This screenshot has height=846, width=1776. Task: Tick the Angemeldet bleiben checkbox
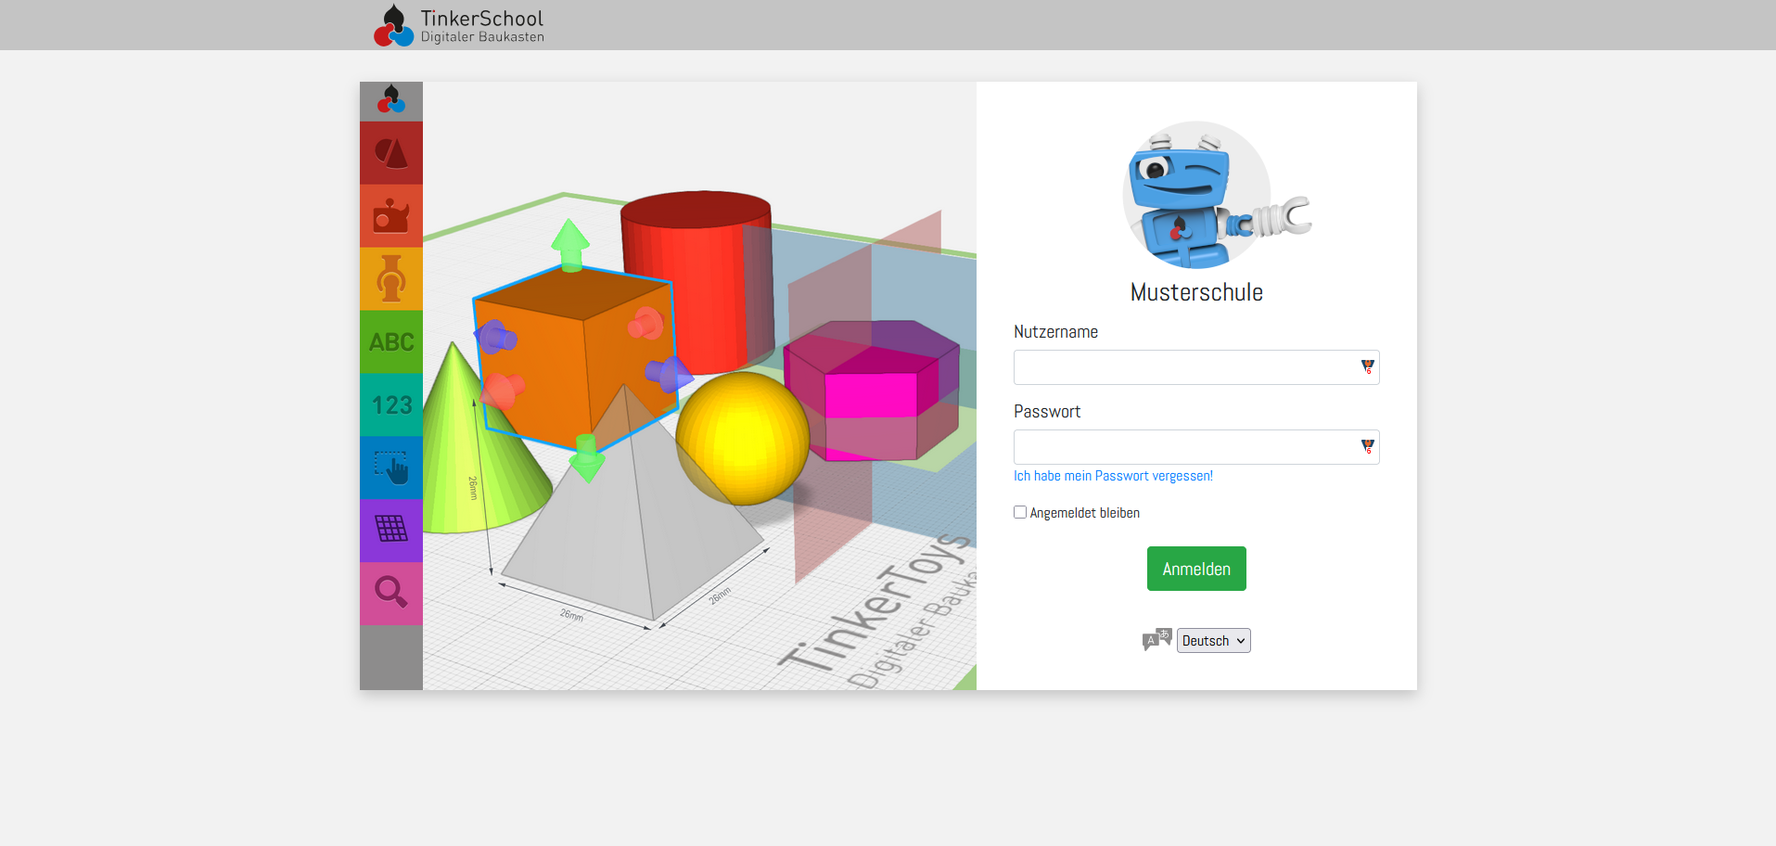click(1020, 512)
